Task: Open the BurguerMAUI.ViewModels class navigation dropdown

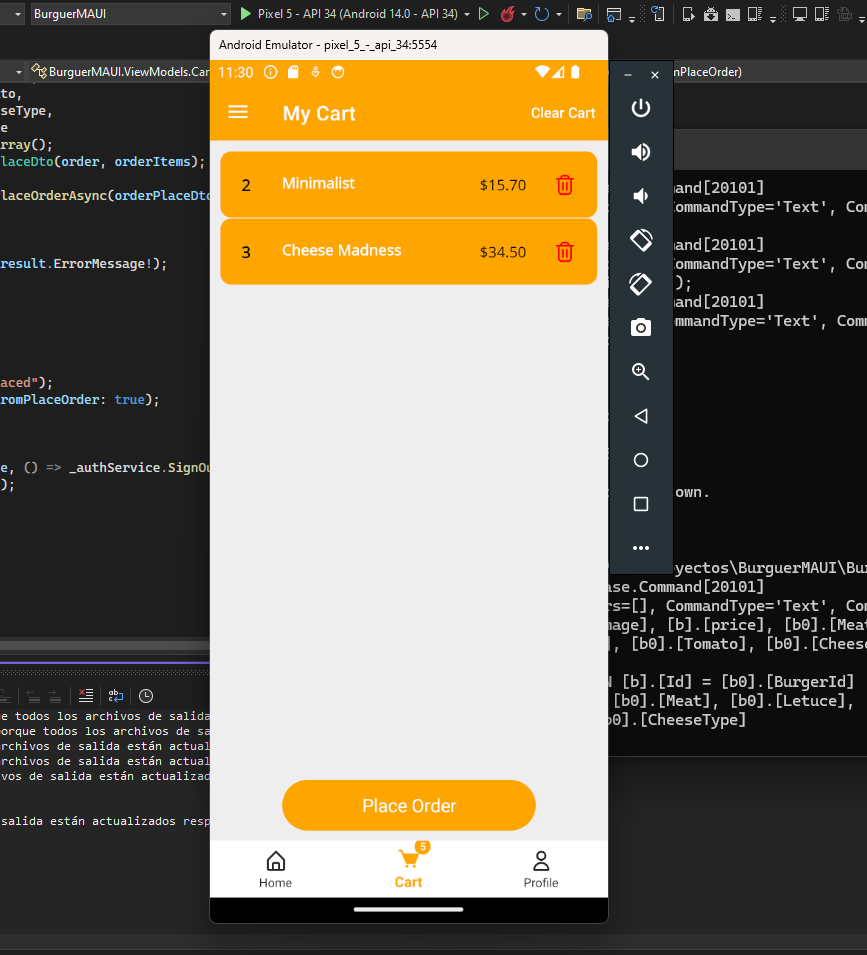Action: point(120,71)
